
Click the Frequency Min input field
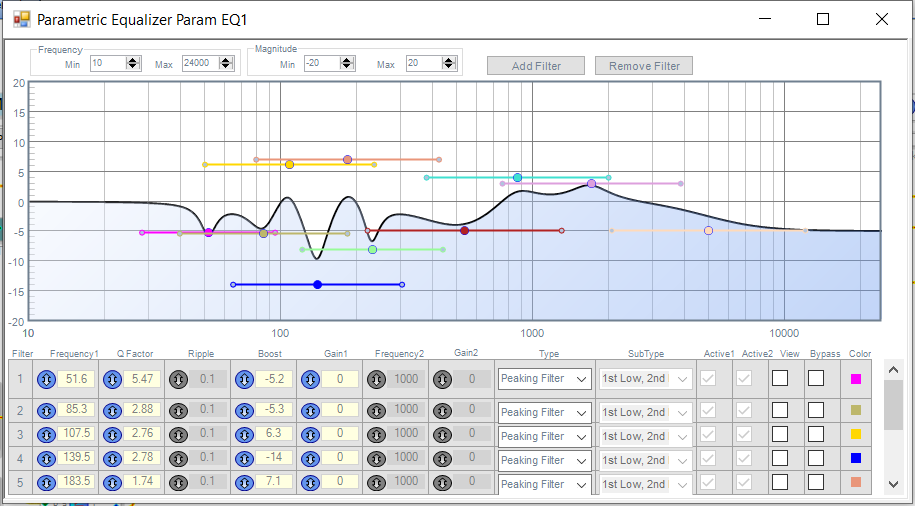[109, 64]
